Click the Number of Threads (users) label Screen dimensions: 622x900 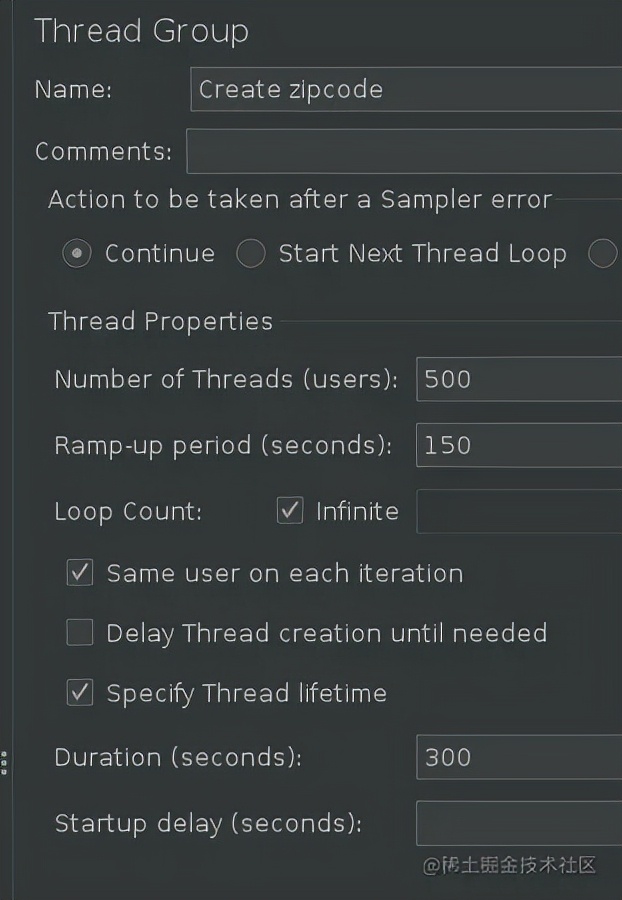click(x=226, y=380)
